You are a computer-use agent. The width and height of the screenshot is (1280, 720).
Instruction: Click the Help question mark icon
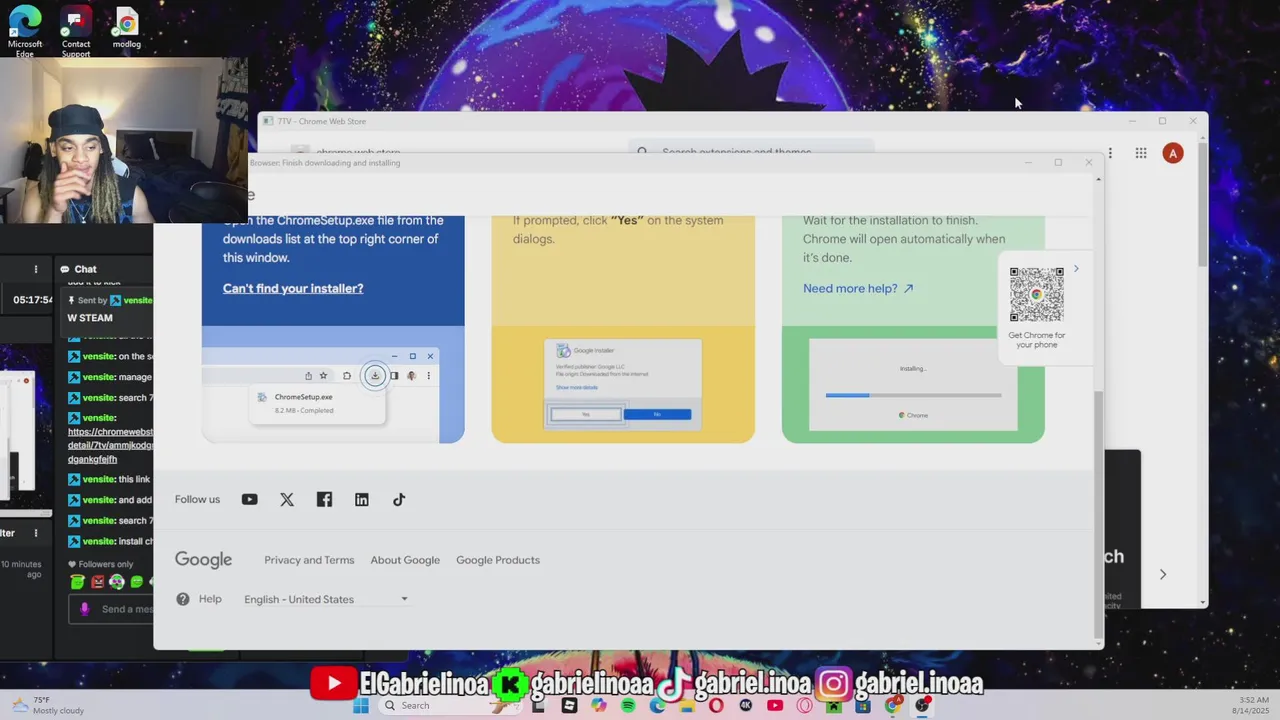coord(182,599)
